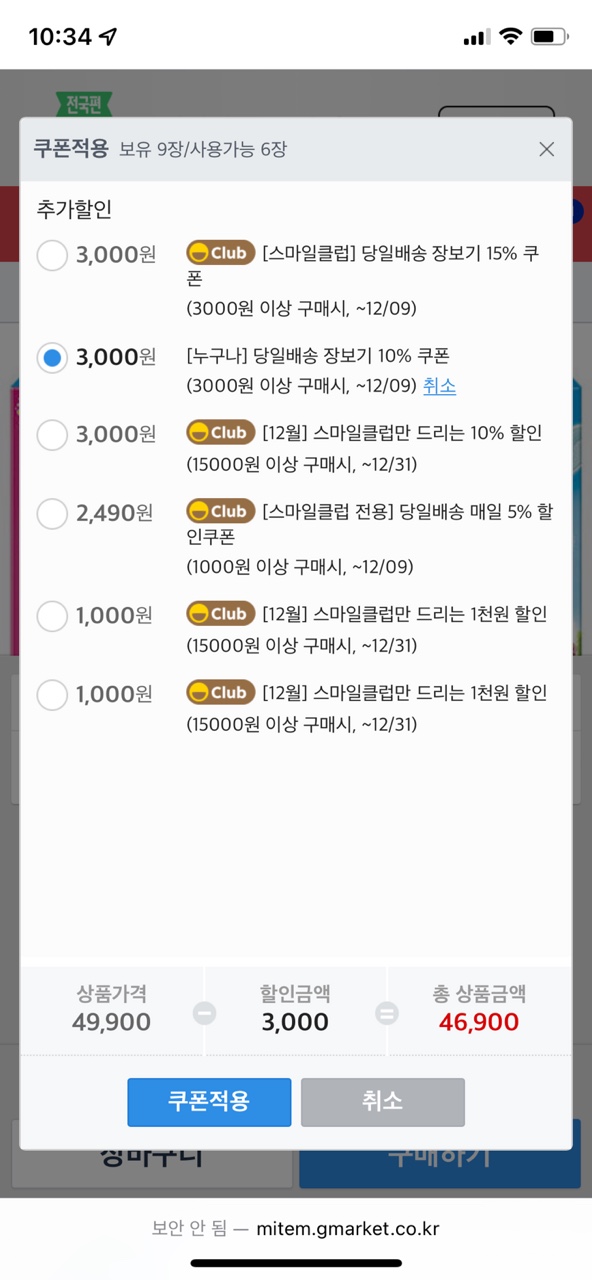The height and width of the screenshot is (1280, 592).
Task: Select the Smile Club 15% same-day coupon radio
Action: [x=52, y=254]
